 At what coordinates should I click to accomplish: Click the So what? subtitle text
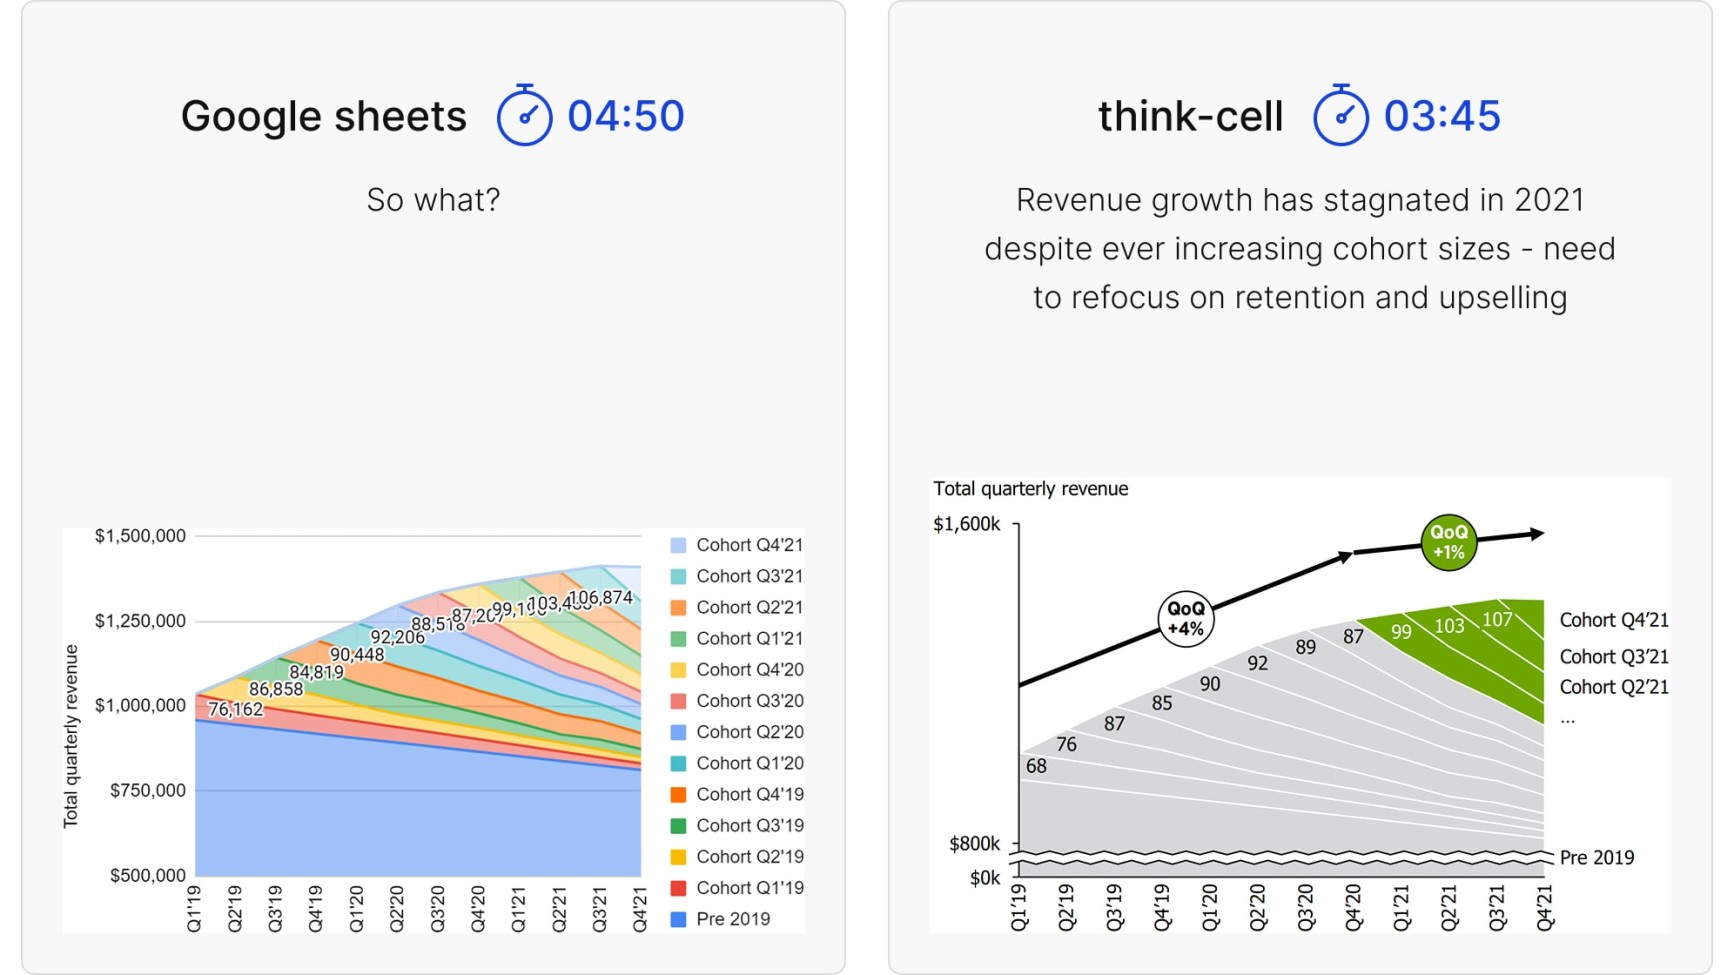tap(433, 200)
